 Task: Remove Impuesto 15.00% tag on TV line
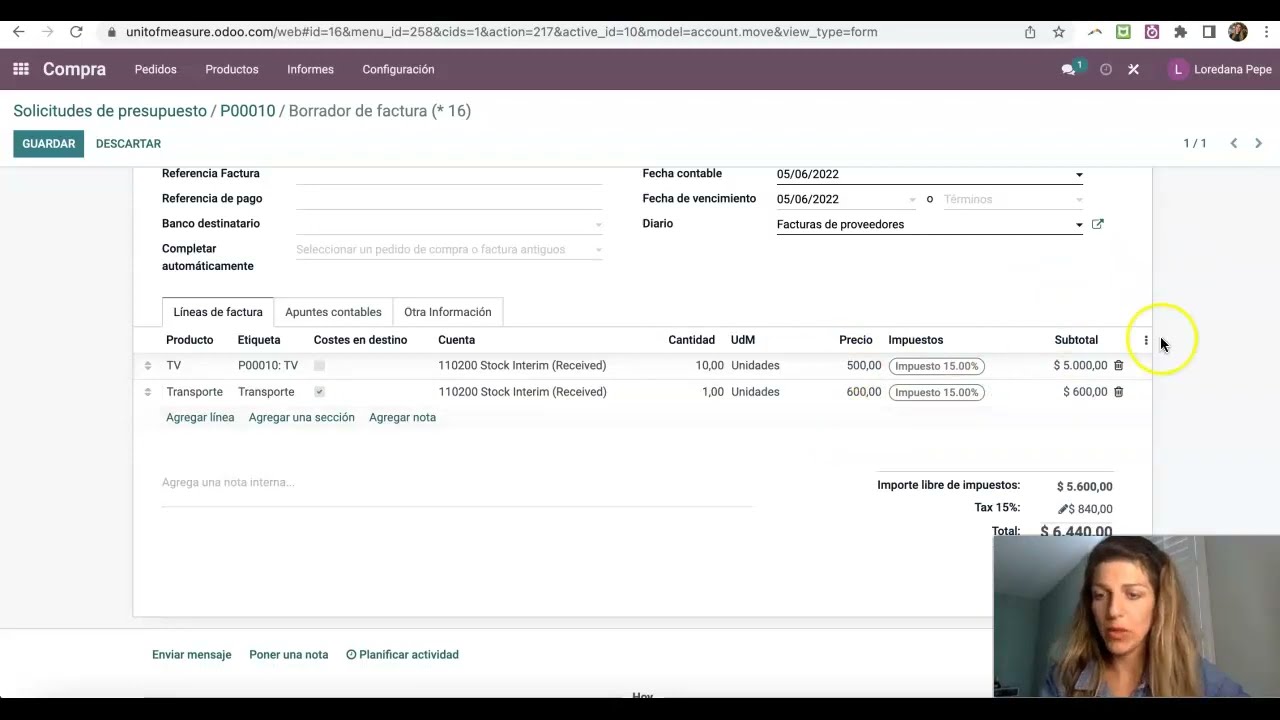pyautogui.click(x=936, y=366)
